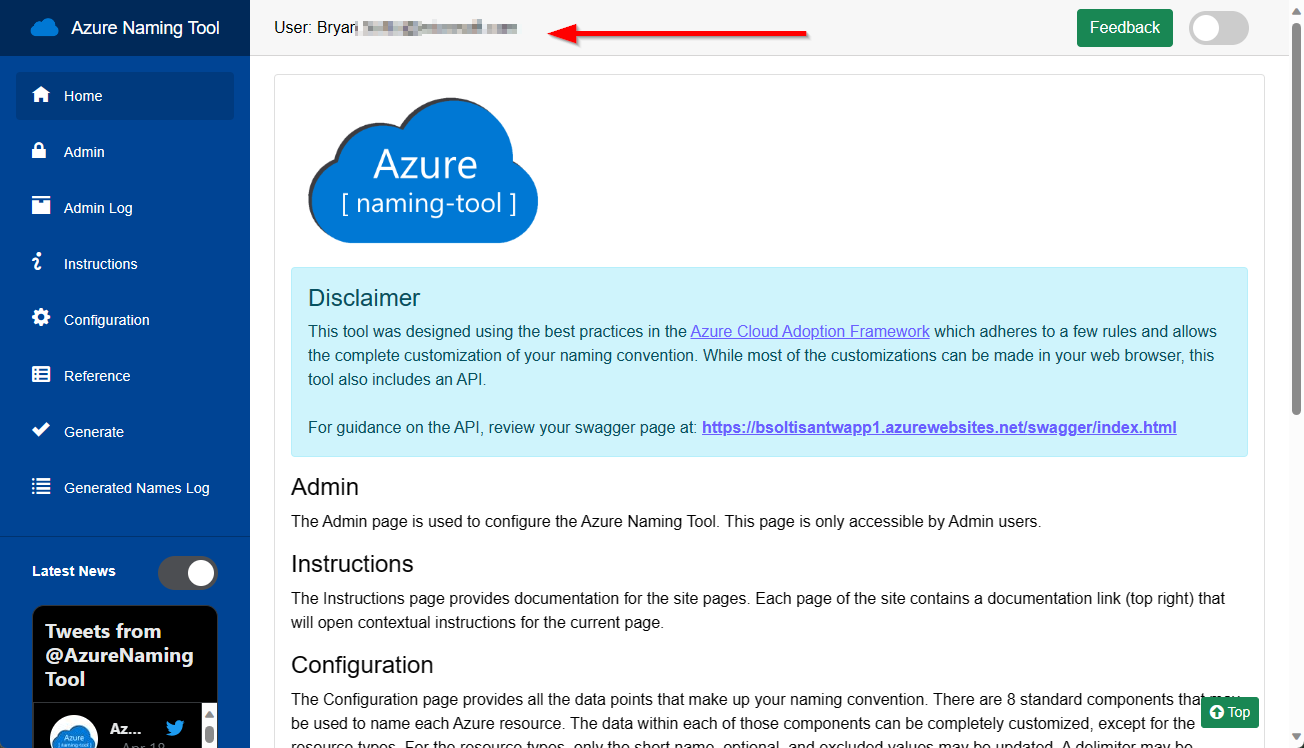Click the Configuration gear icon
Screen dimensions: 1304x748
click(41, 318)
